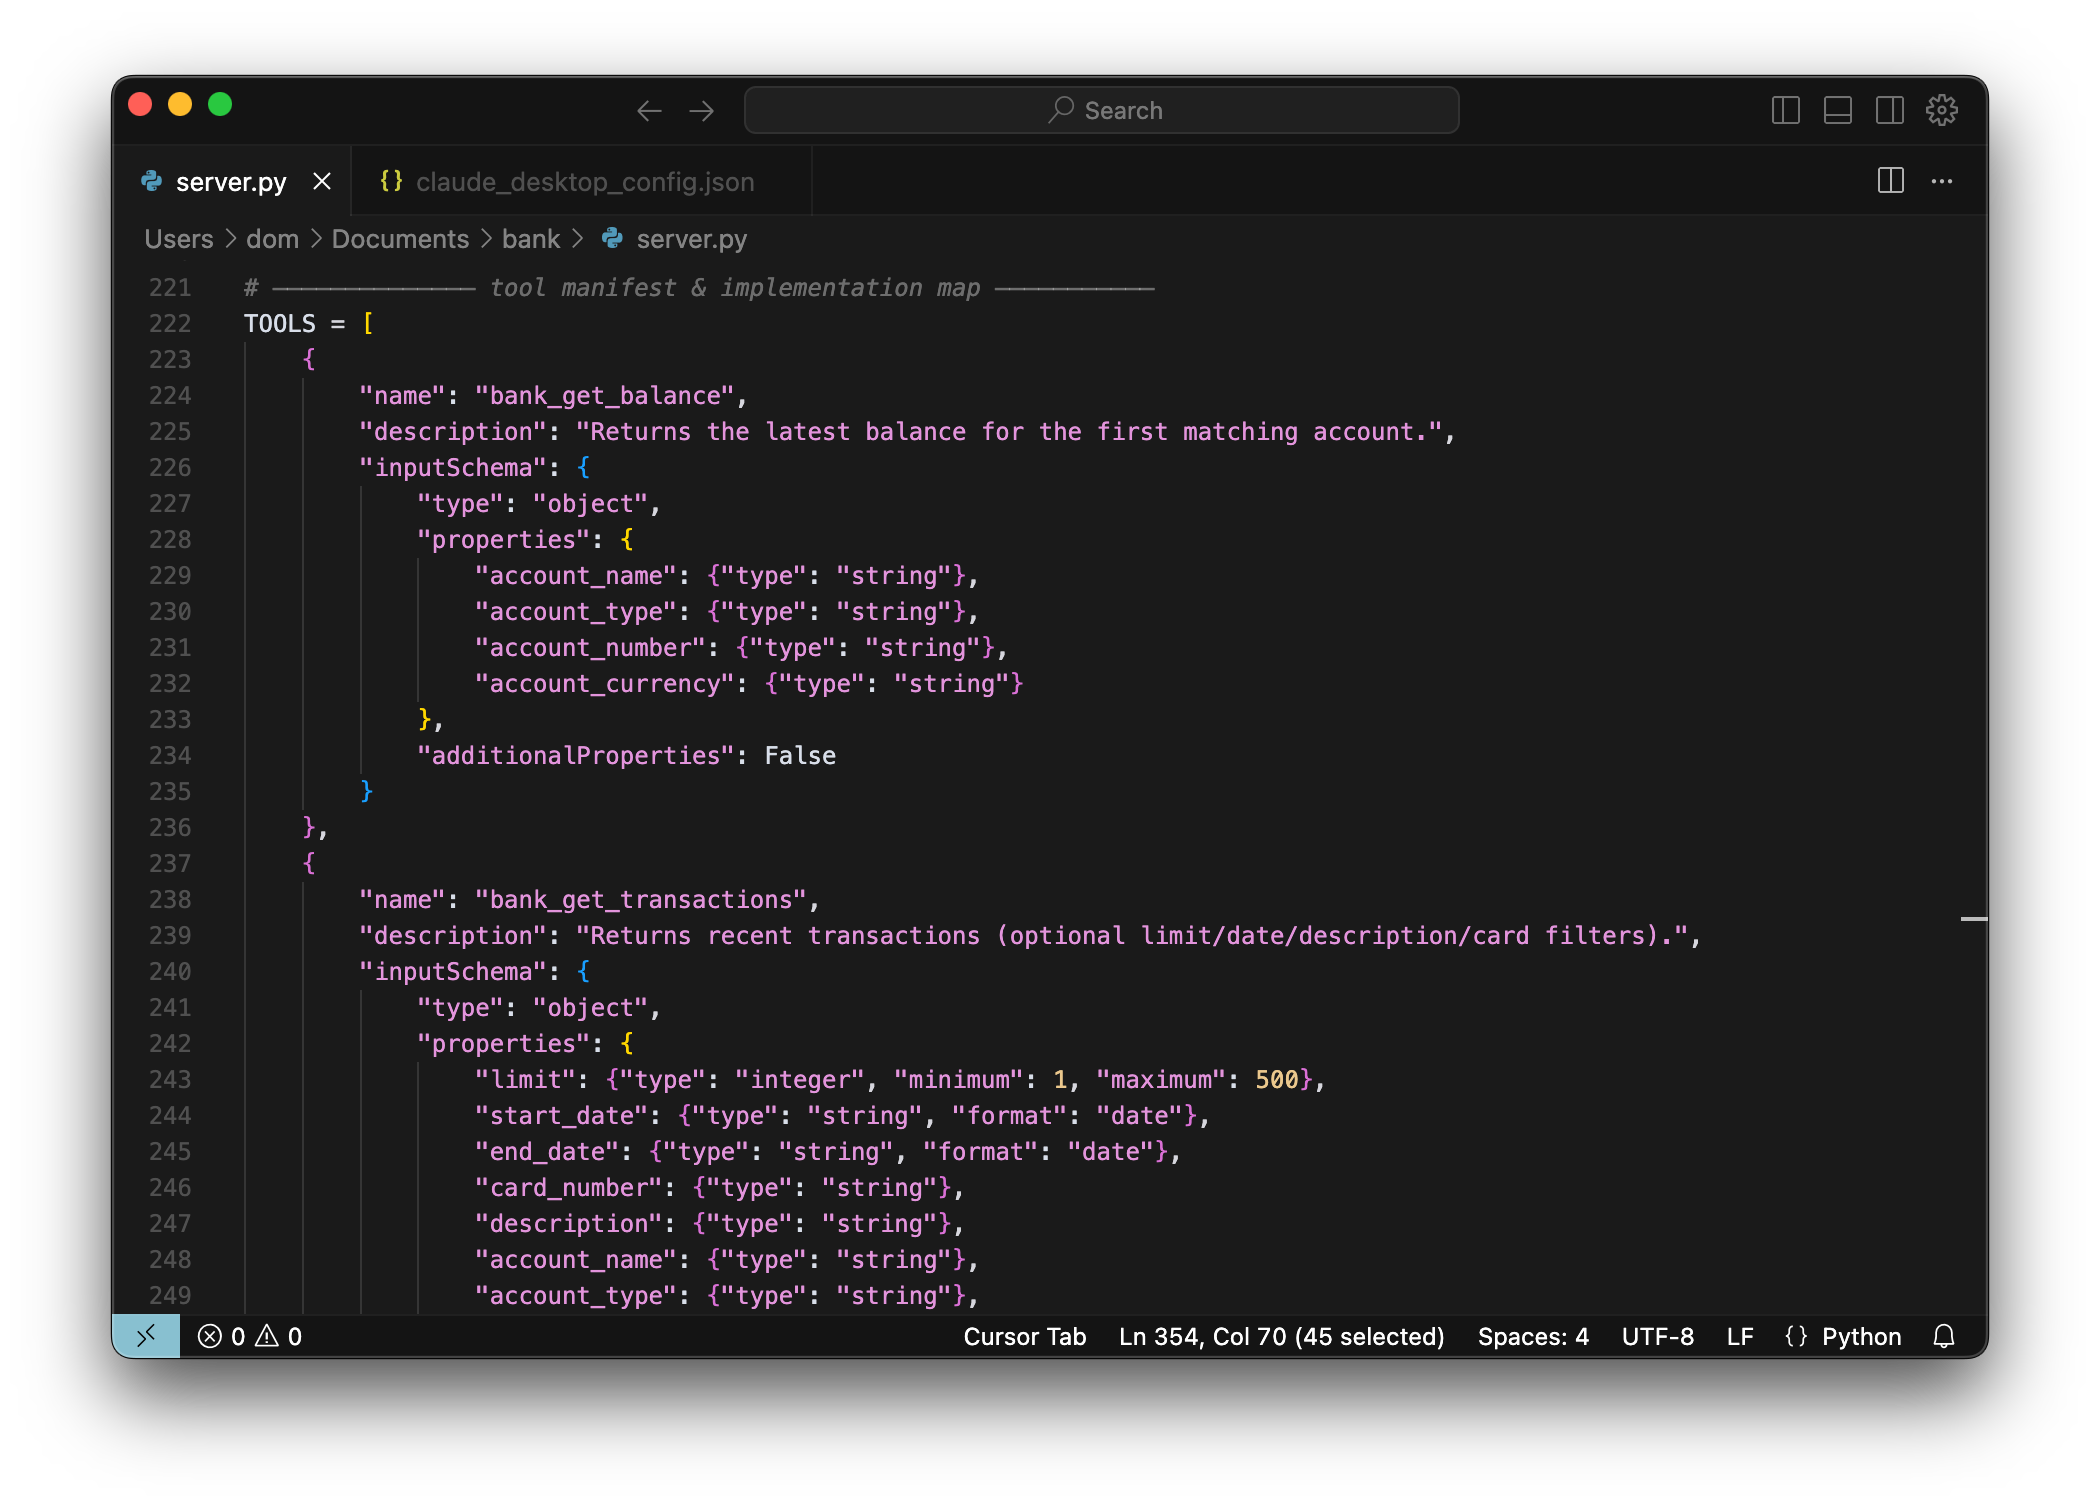Click the Cursor Tab status button
The height and width of the screenshot is (1506, 2100).
(x=1024, y=1336)
